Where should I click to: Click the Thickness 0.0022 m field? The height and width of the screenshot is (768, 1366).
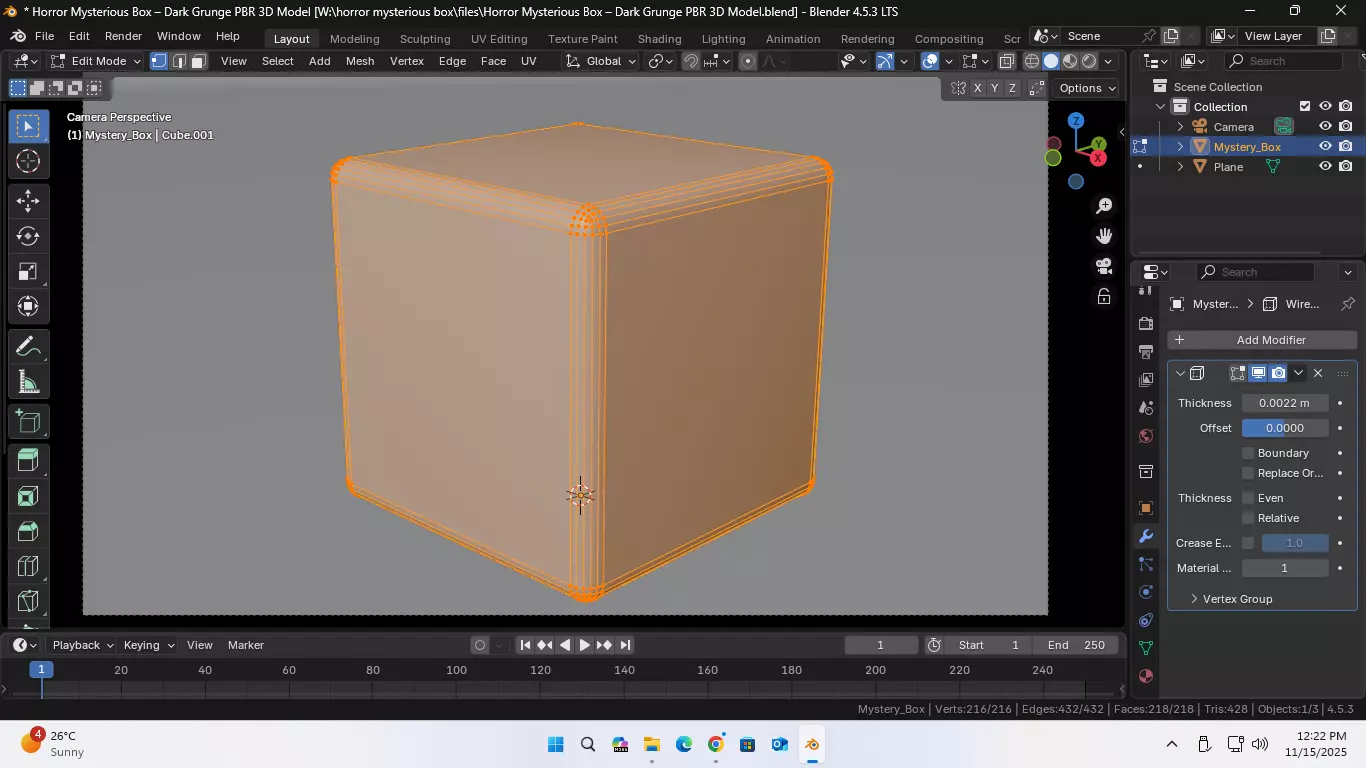pos(1285,403)
